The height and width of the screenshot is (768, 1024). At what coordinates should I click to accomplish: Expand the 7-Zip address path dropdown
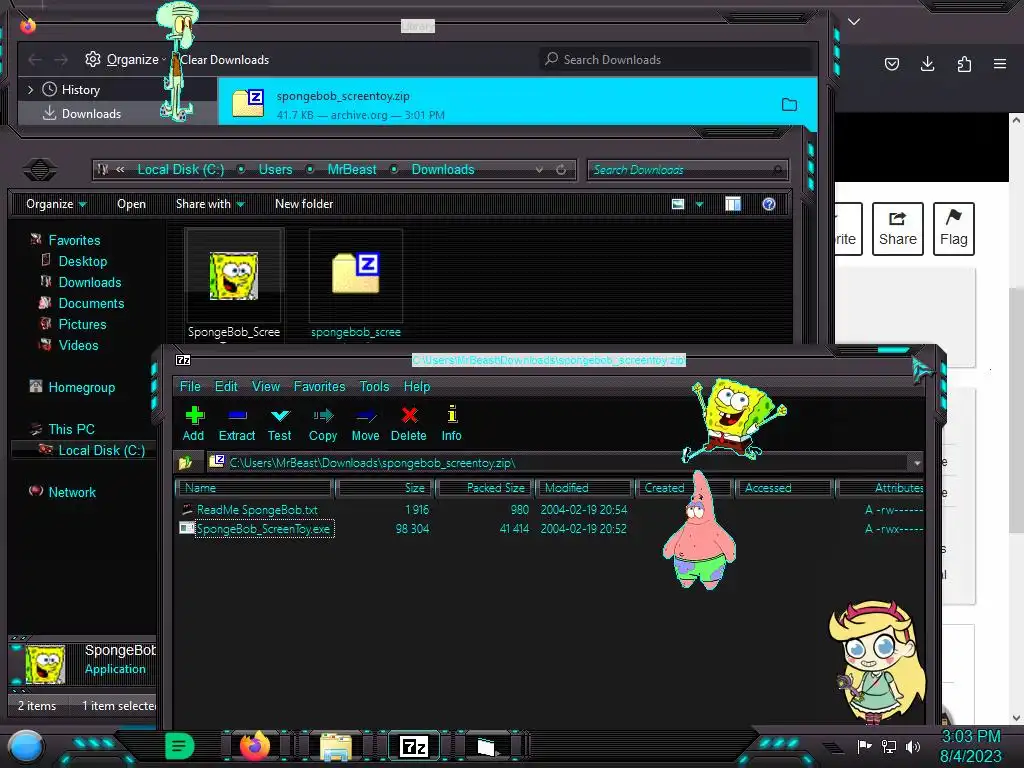click(x=917, y=463)
